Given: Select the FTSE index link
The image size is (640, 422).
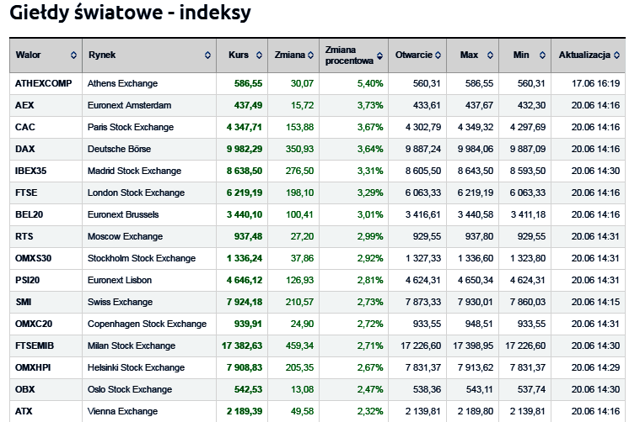Looking at the screenshot, I should pyautogui.click(x=27, y=193).
